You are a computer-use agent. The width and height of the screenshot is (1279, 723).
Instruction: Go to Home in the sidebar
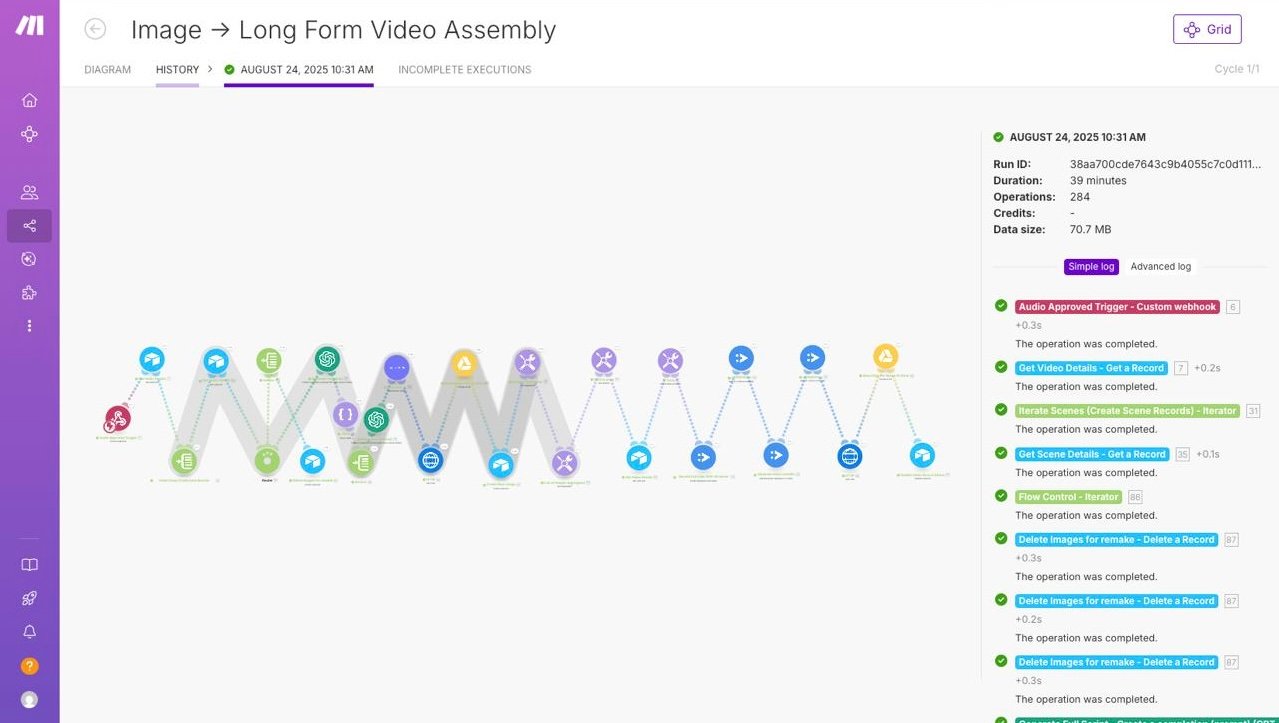29,100
